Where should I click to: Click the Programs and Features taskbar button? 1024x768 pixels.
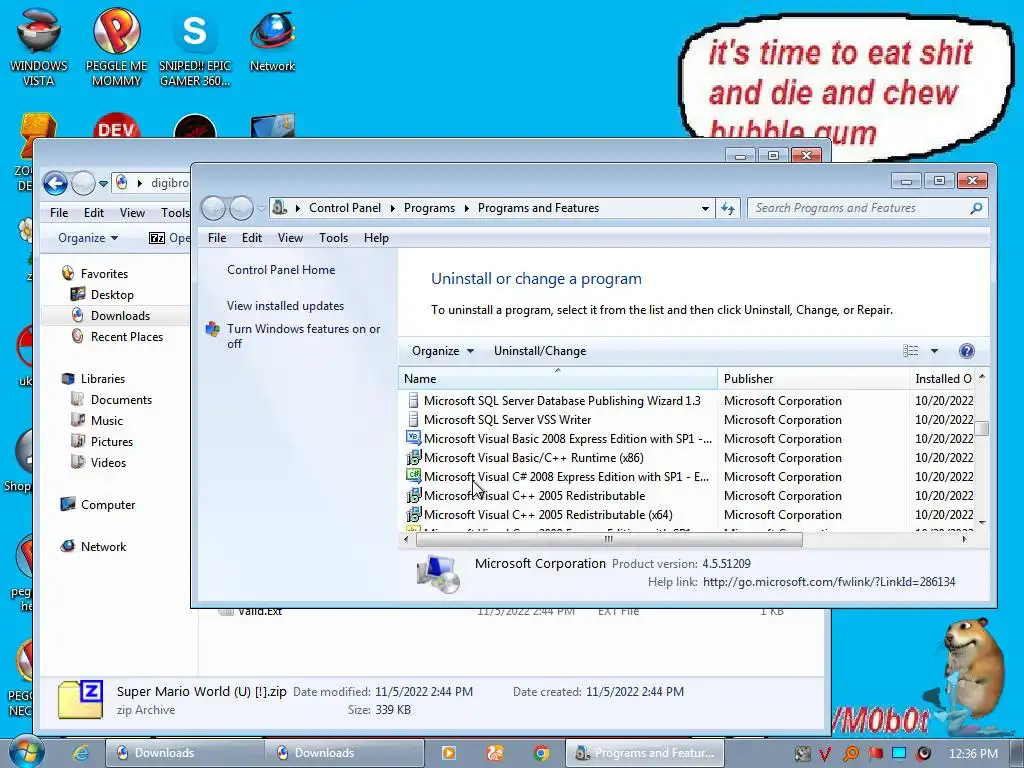tap(645, 753)
